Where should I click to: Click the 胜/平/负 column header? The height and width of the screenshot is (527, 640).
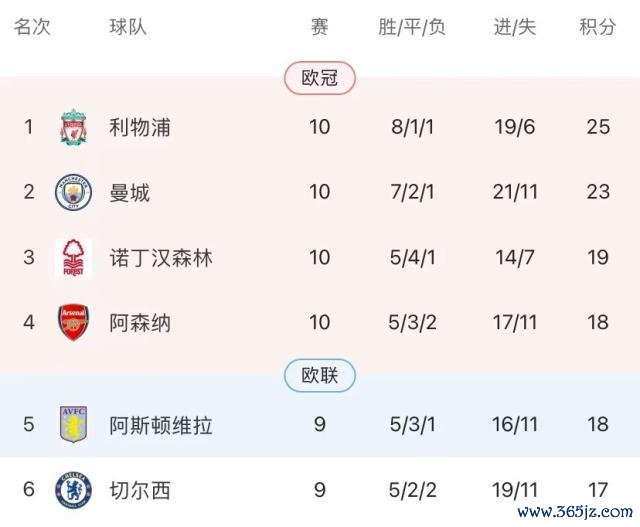(x=412, y=27)
